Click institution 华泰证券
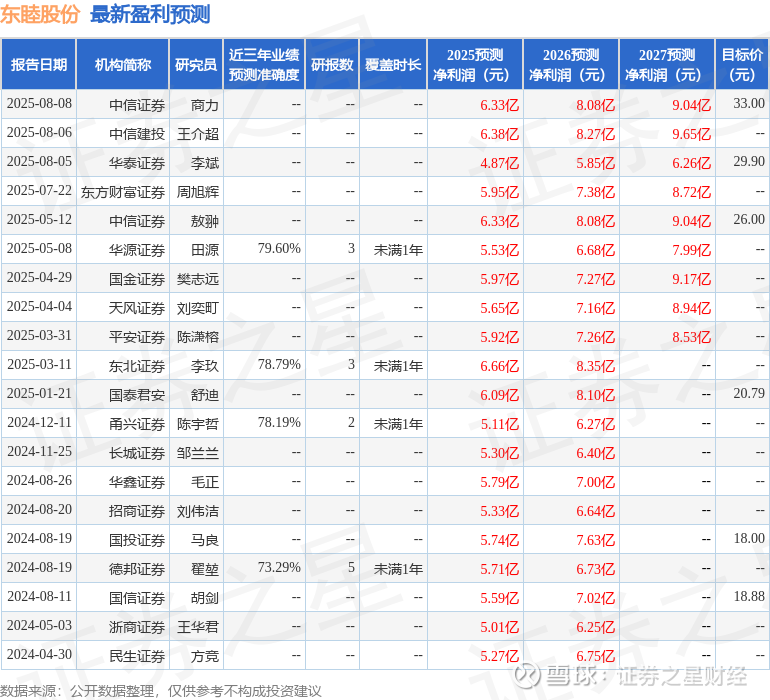 pos(137,163)
